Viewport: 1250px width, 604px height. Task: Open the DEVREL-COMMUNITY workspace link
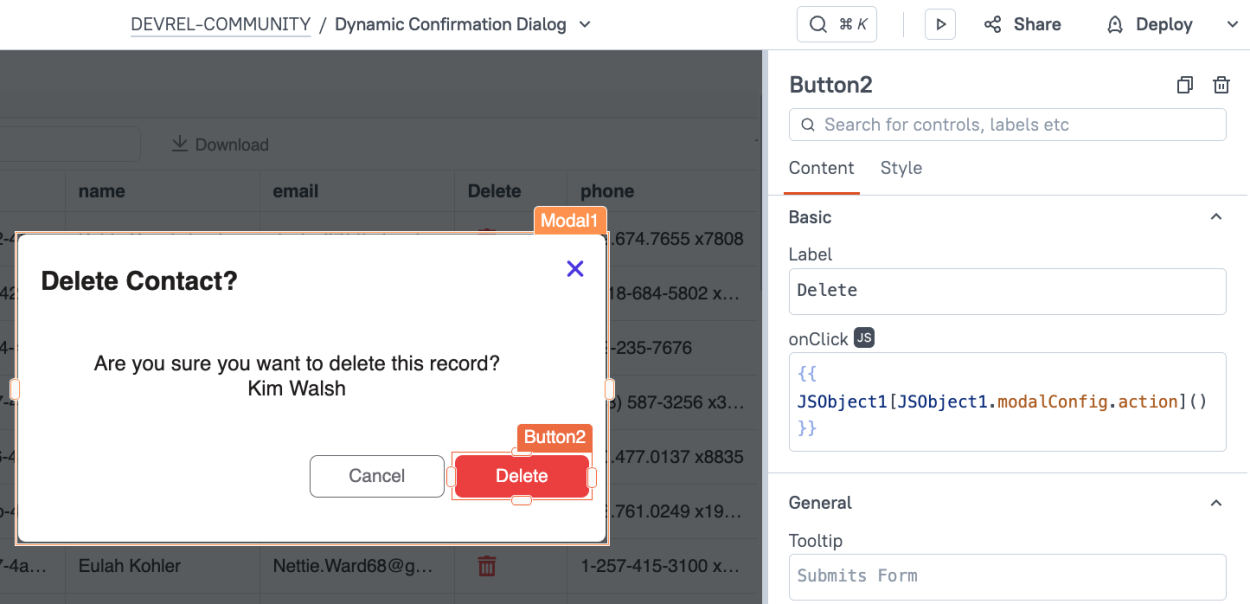[221, 24]
